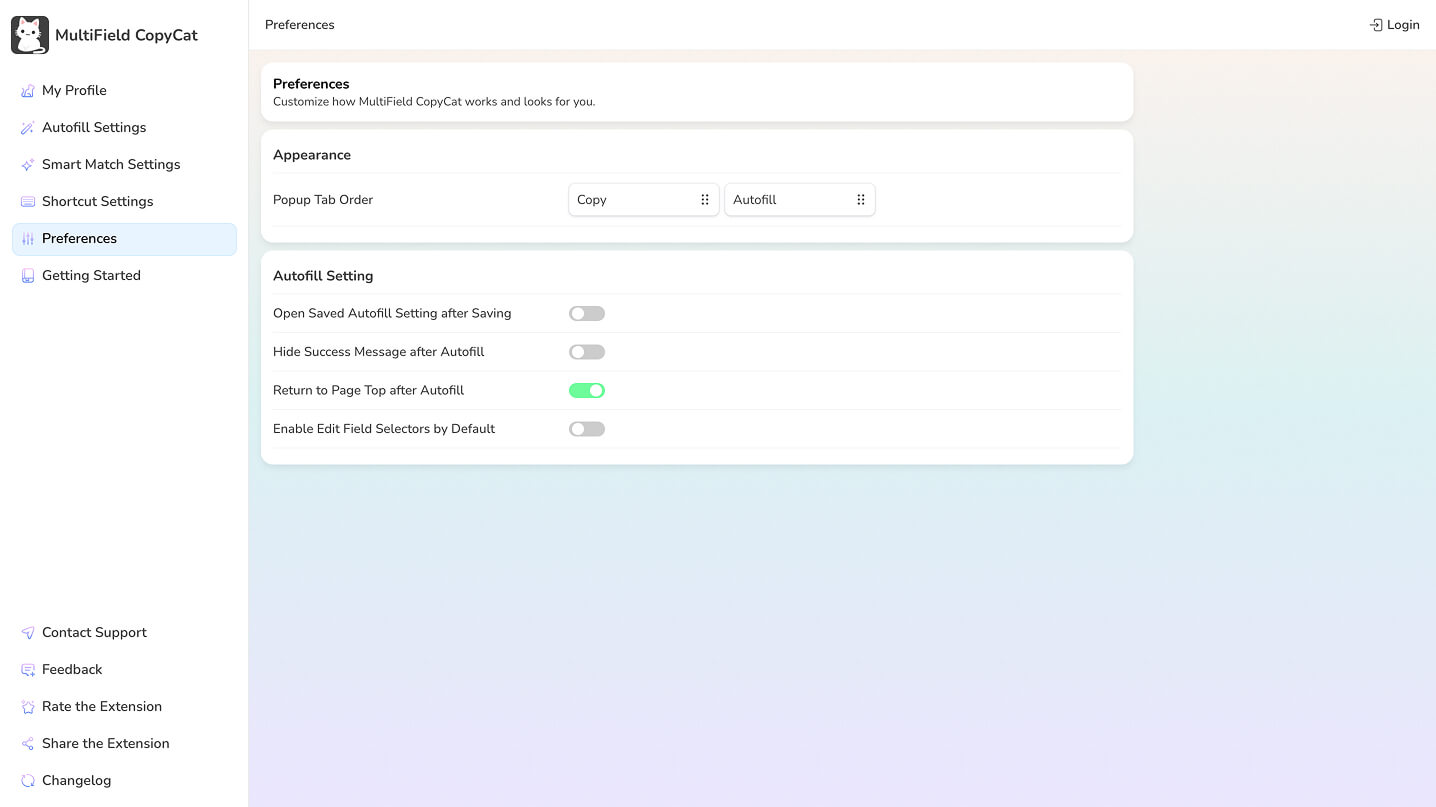Click the MultiField CopyCat title text
Image resolution: width=1436 pixels, height=807 pixels.
coord(126,35)
